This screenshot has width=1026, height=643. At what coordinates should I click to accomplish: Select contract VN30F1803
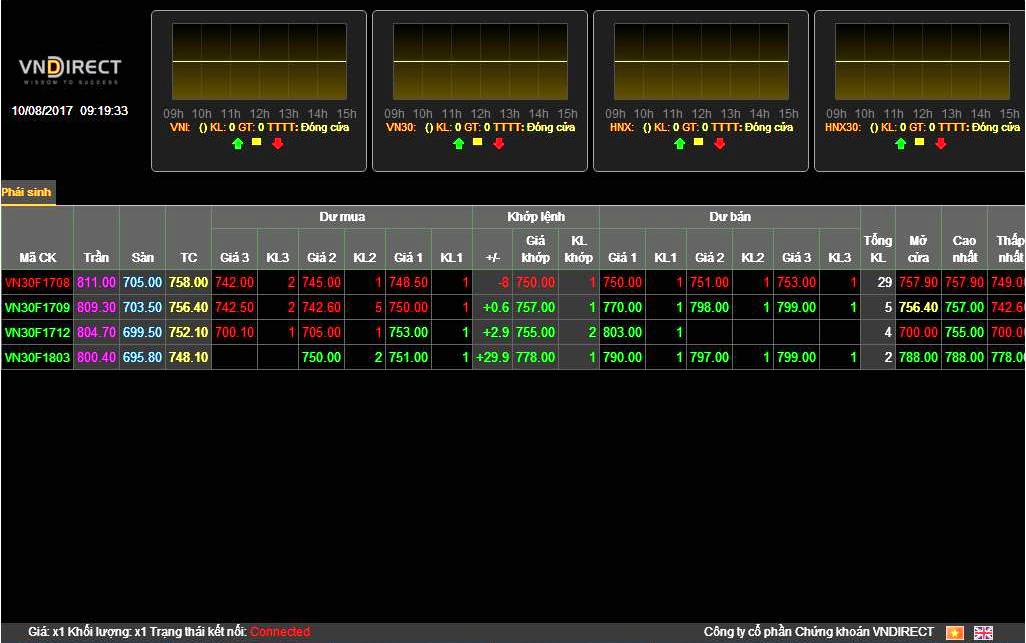coord(37,357)
